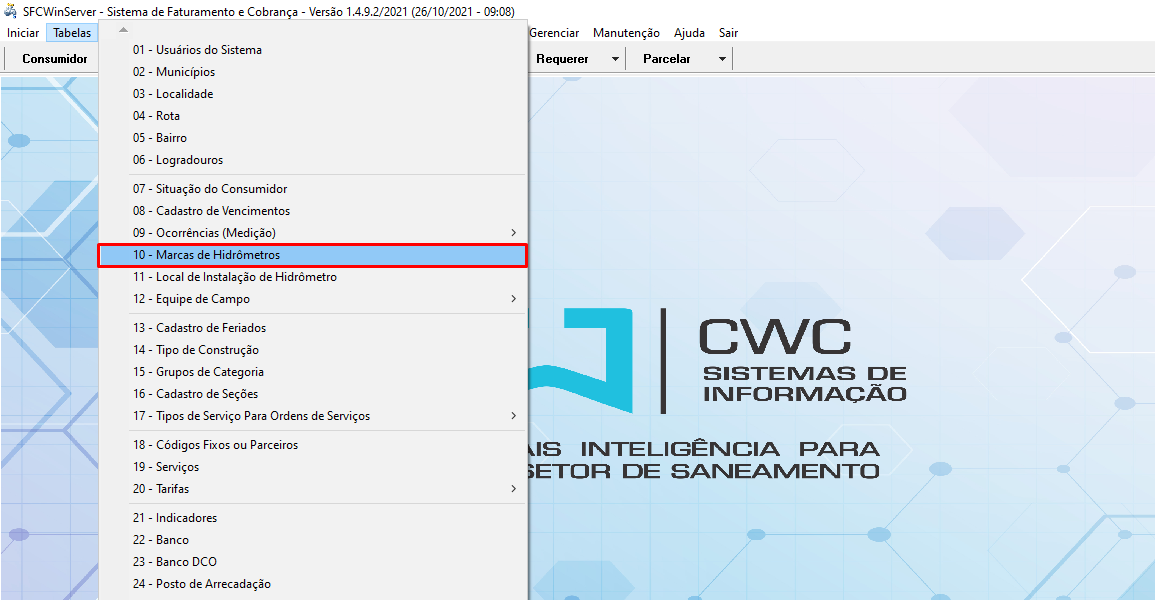Click the Consumidor toolbar button
The width and height of the screenshot is (1155, 600).
pyautogui.click(x=55, y=59)
